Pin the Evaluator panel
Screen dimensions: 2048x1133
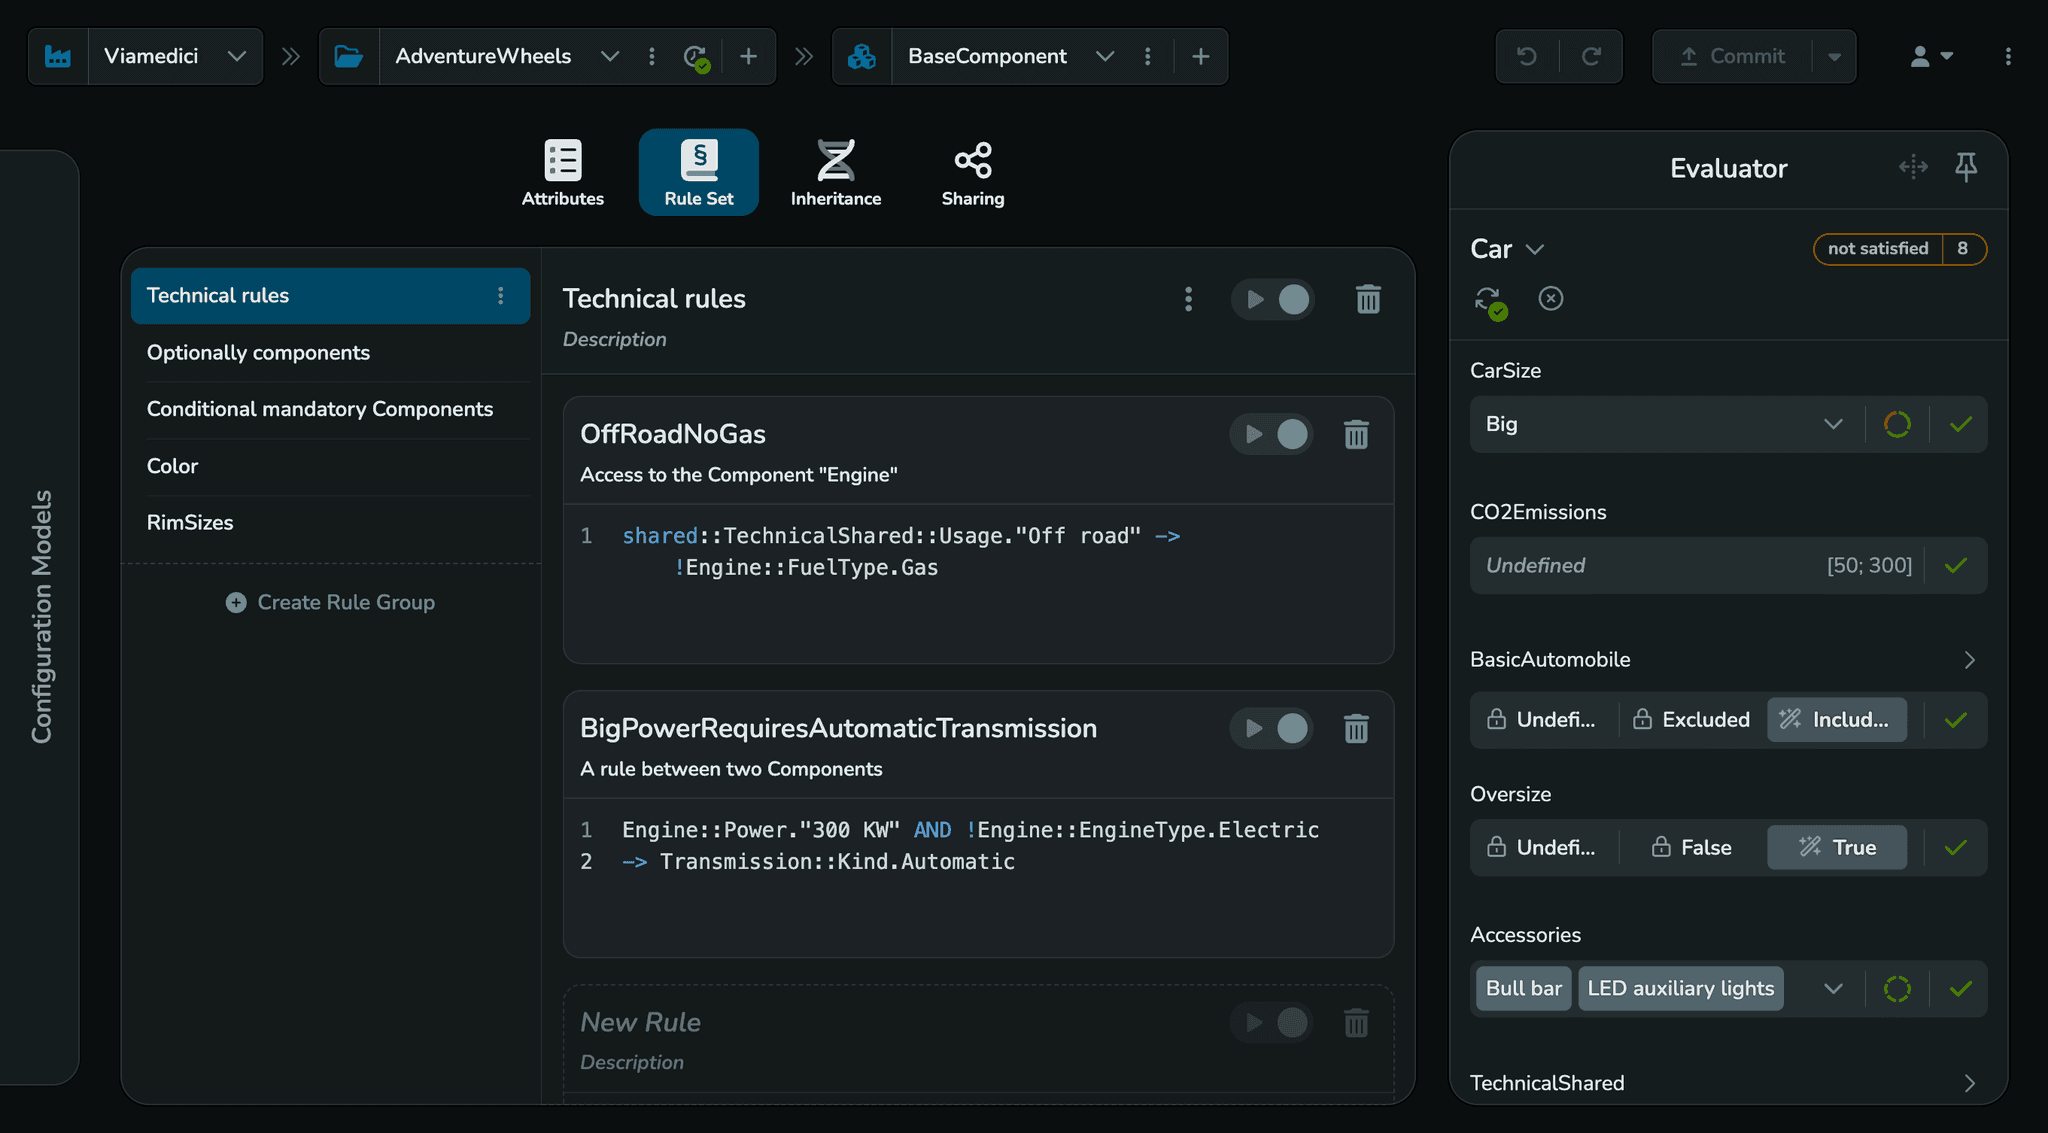(x=1966, y=167)
